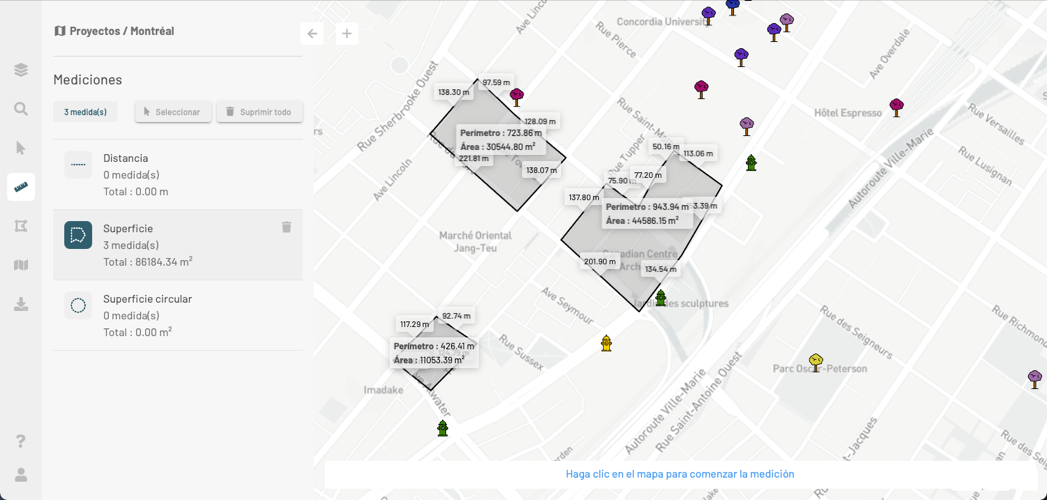Click the back arrow button
Screen dimensions: 1047x500
[312, 34]
